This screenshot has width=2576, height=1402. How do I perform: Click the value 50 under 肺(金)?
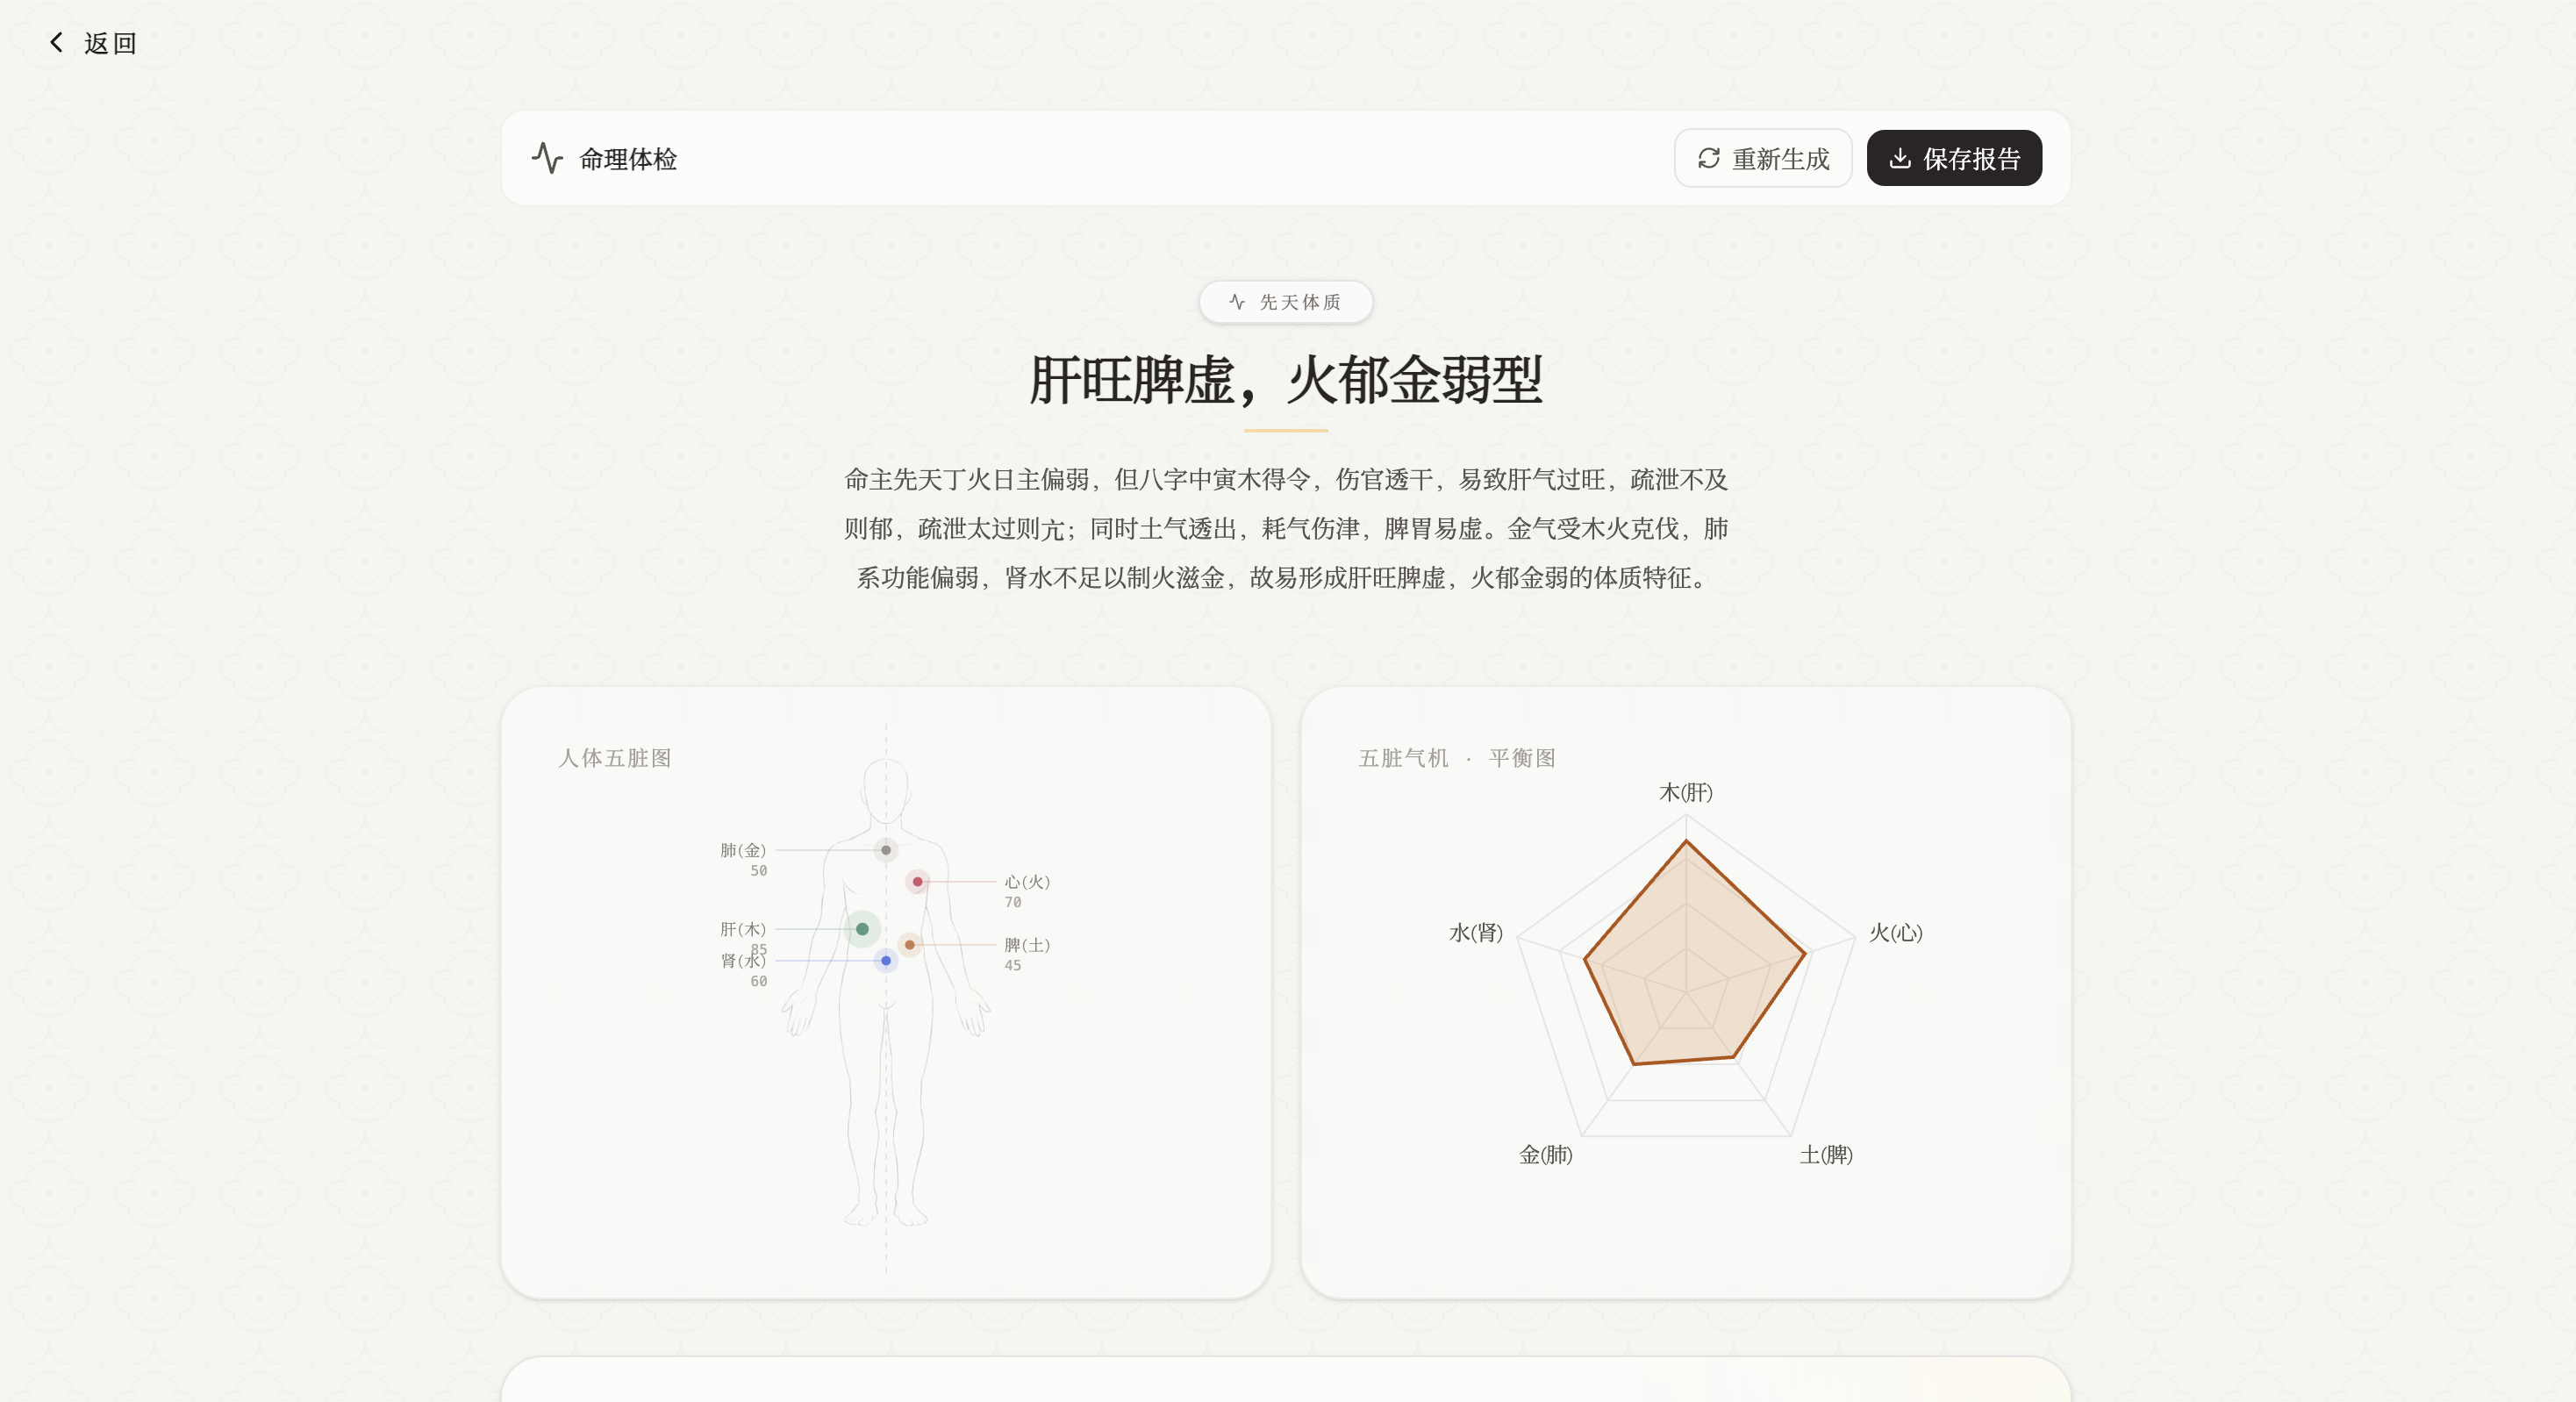click(759, 871)
